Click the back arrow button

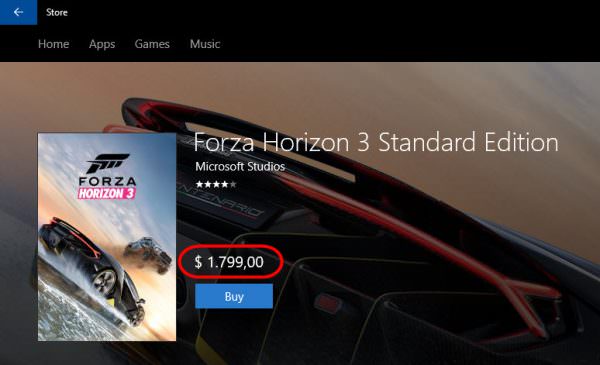tap(18, 12)
